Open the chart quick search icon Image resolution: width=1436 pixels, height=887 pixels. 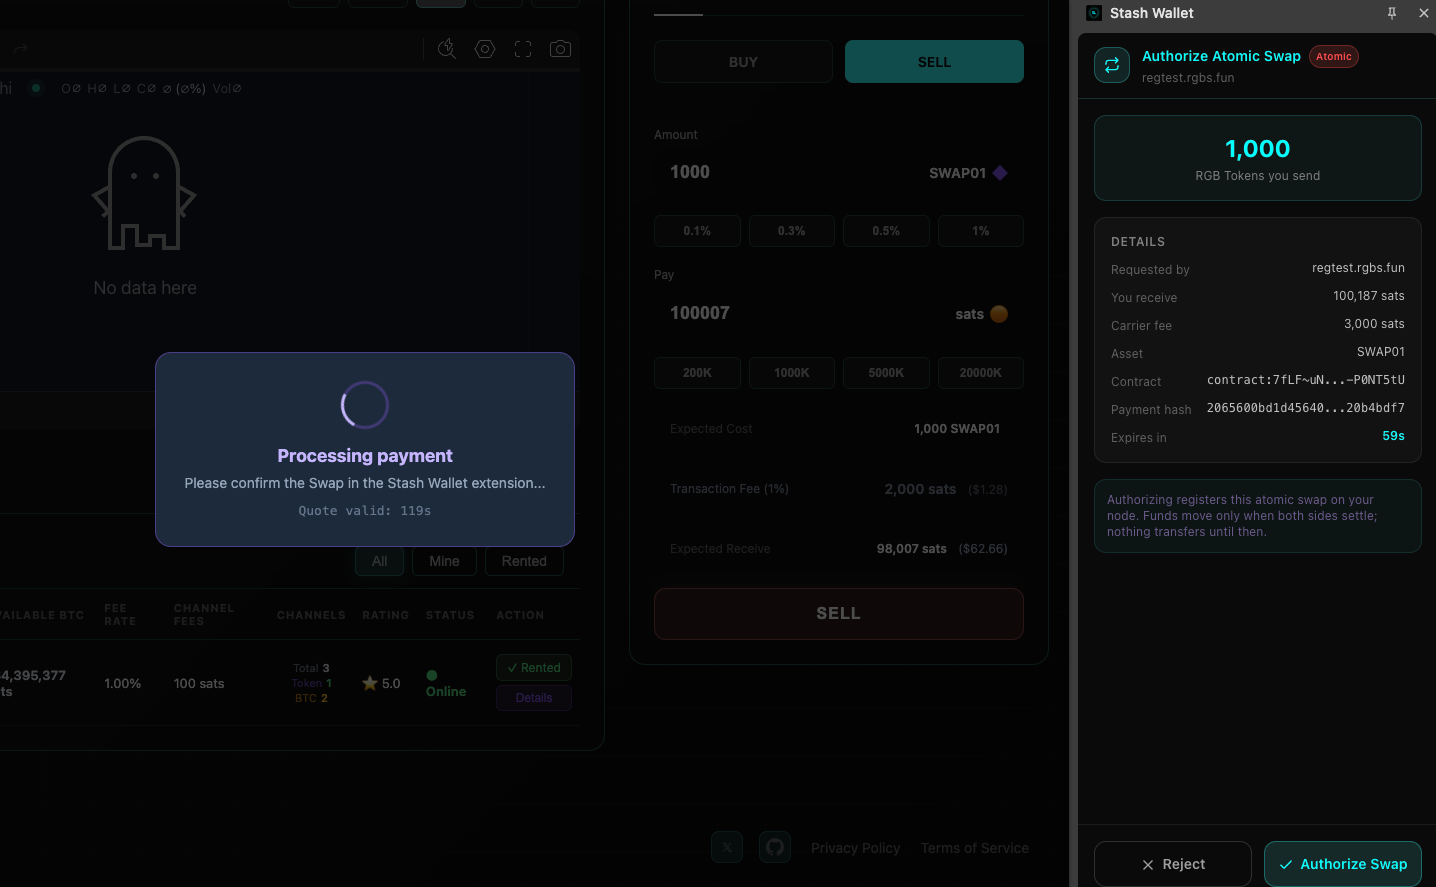point(447,49)
